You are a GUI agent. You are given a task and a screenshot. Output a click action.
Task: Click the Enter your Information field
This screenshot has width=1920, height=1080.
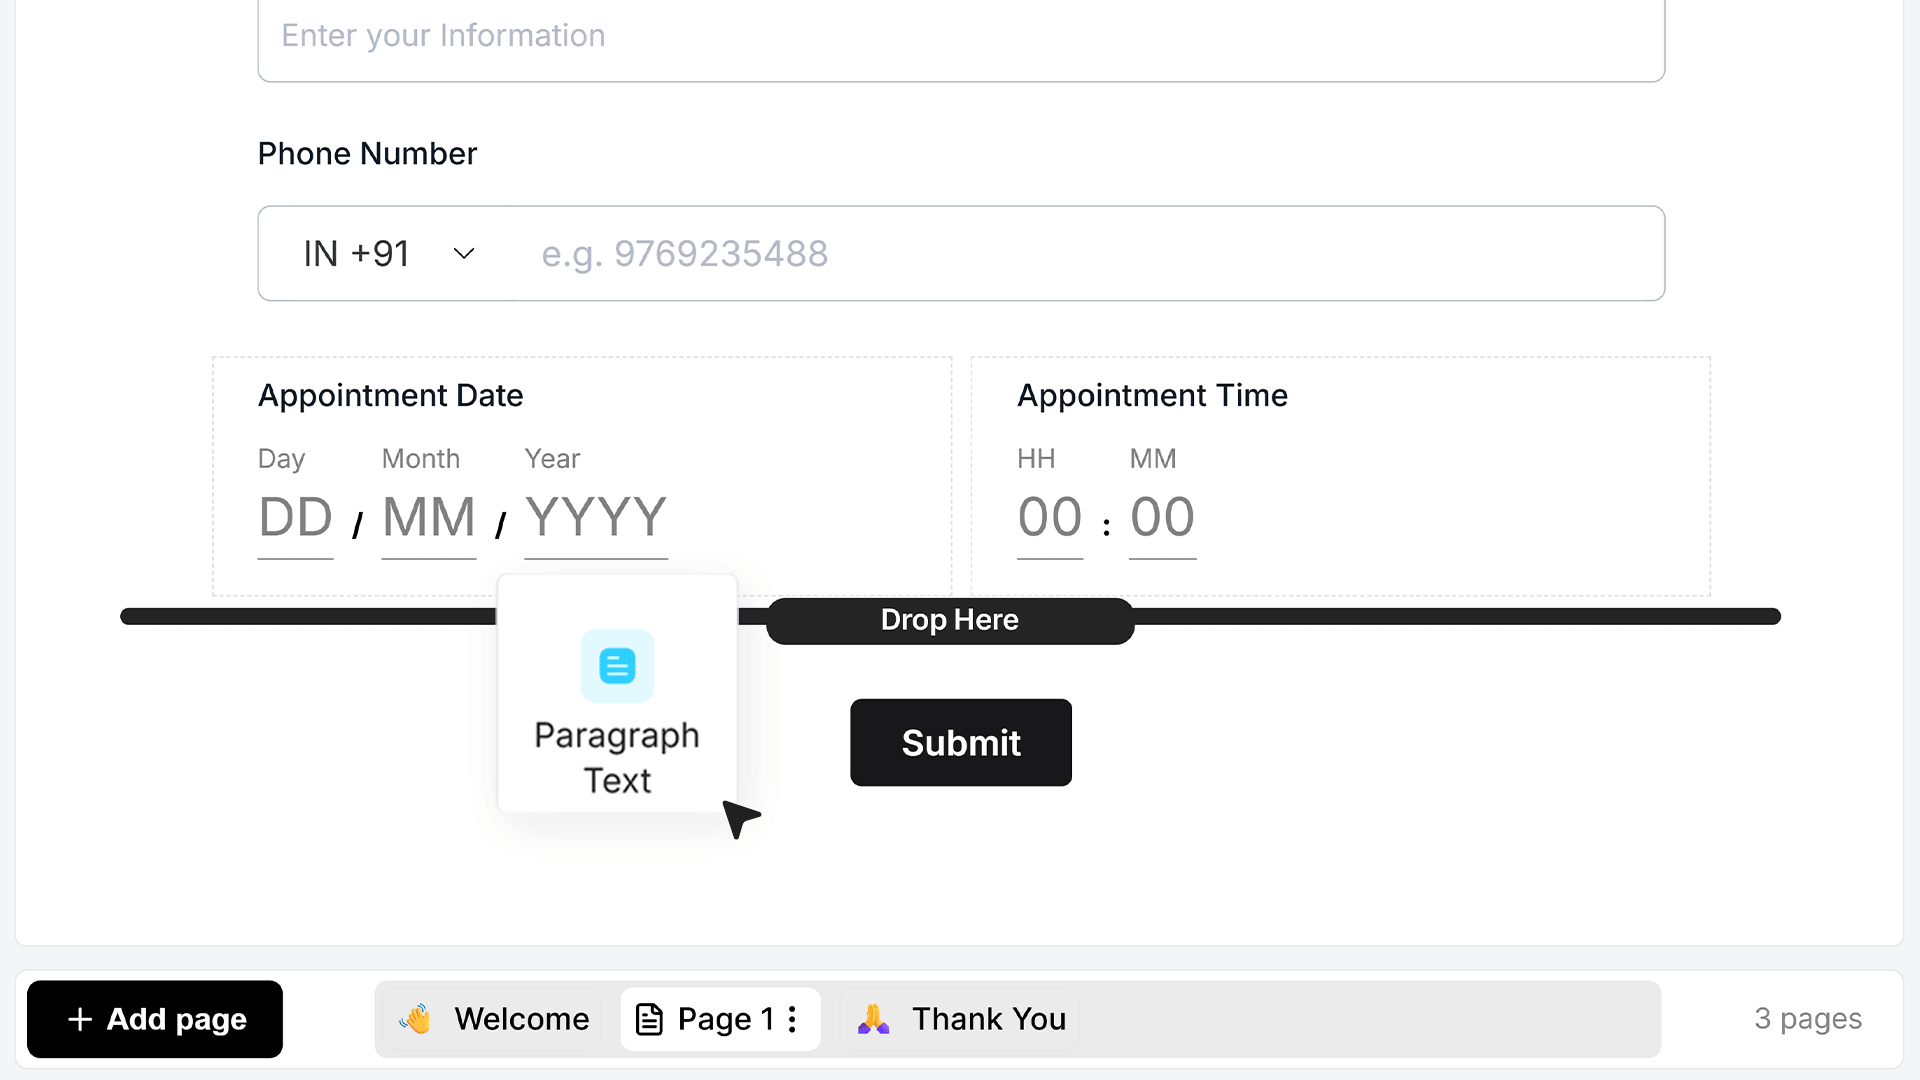[961, 38]
